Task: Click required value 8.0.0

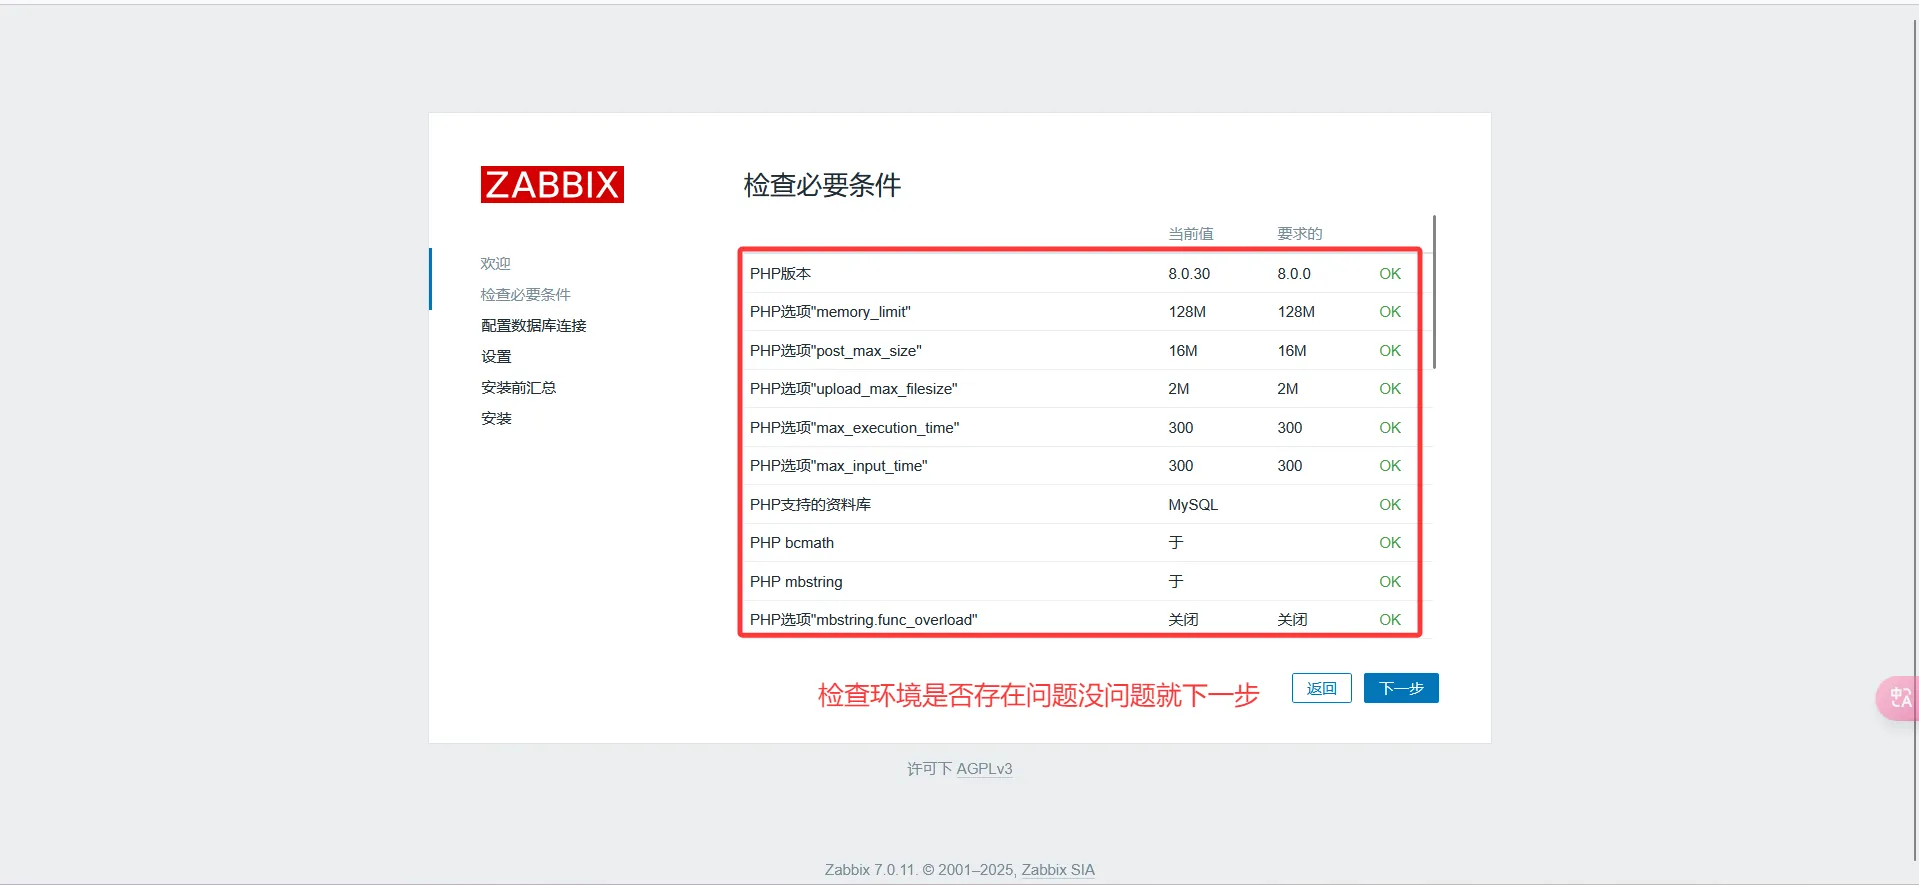Action: click(x=1294, y=273)
